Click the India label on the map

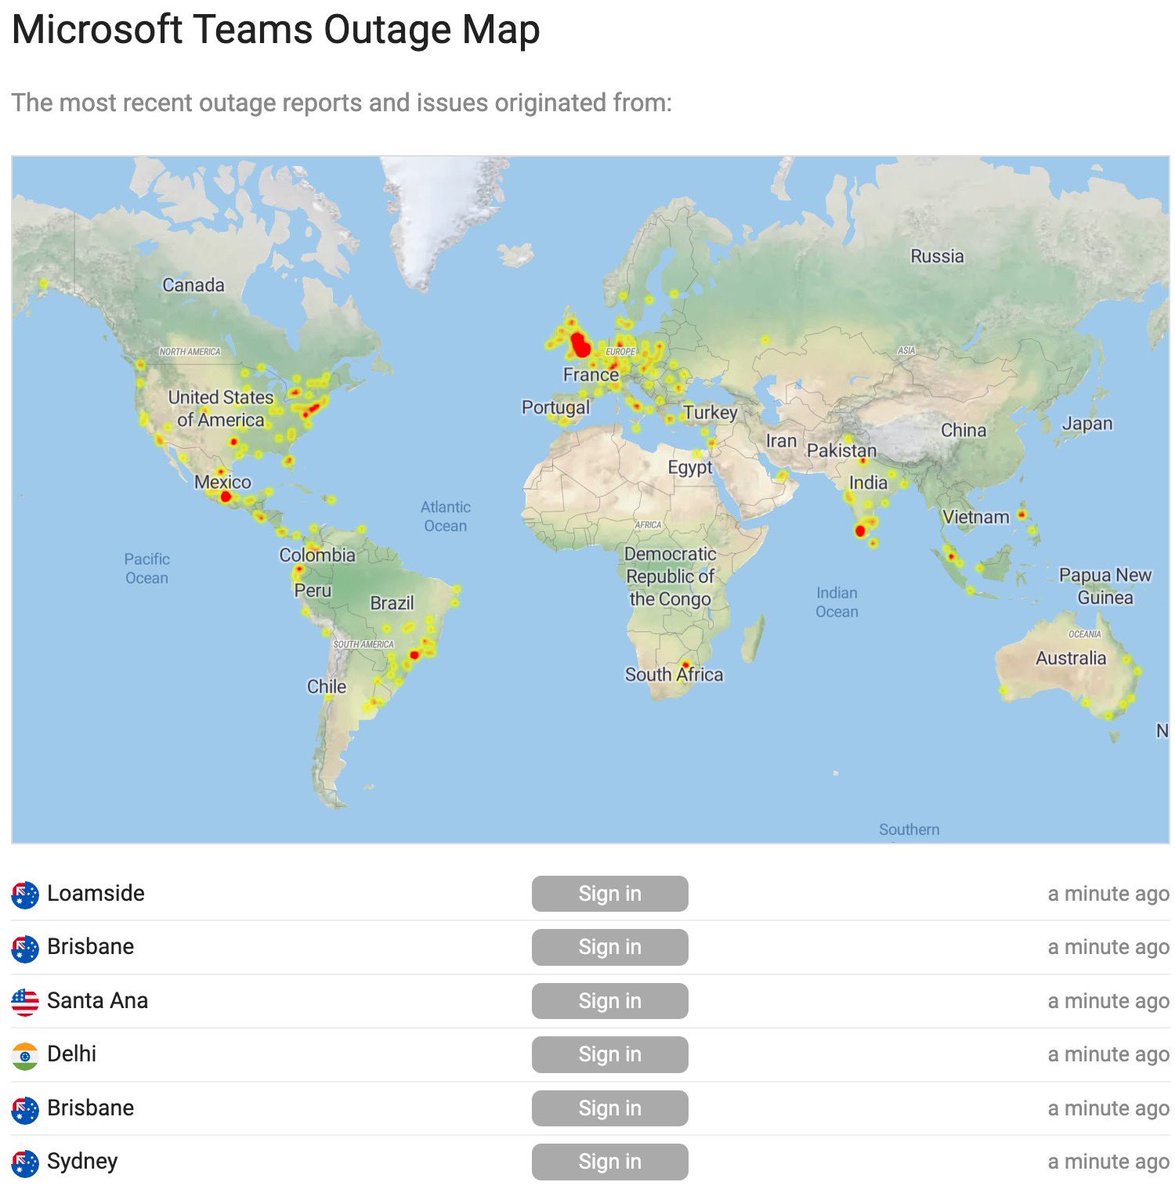868,483
